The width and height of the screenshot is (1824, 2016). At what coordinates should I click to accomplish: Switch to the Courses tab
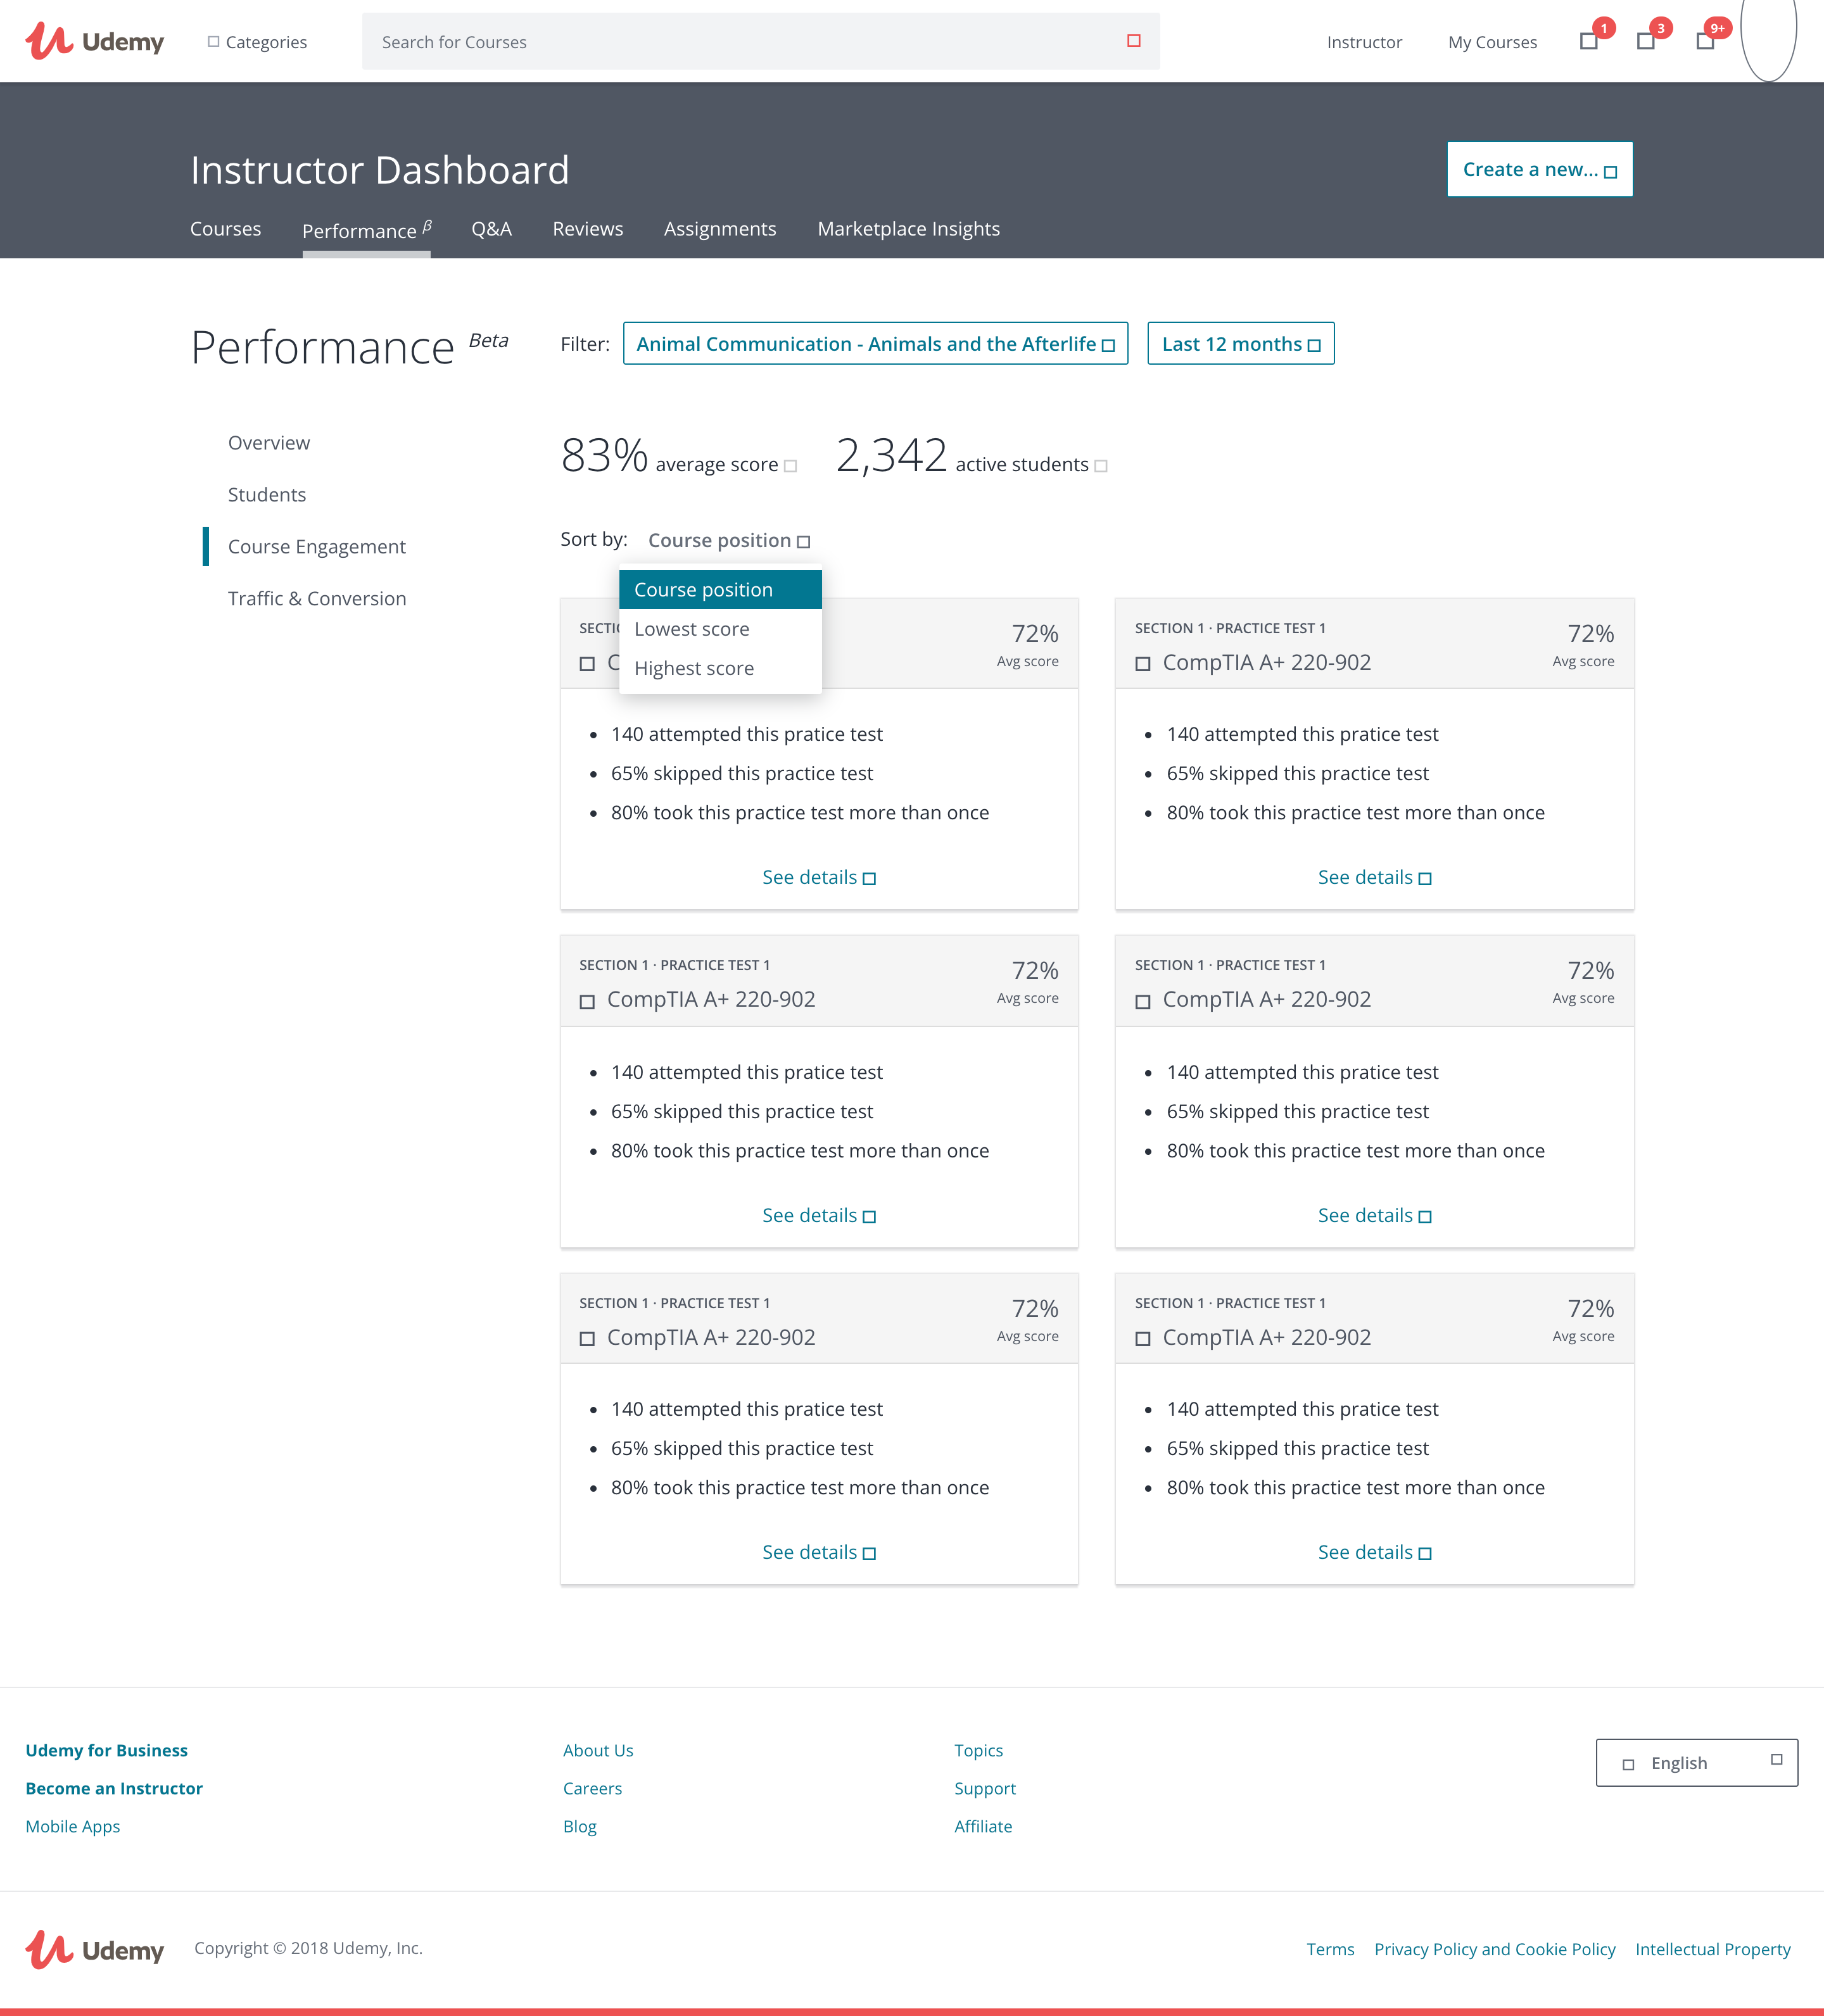pos(225,229)
